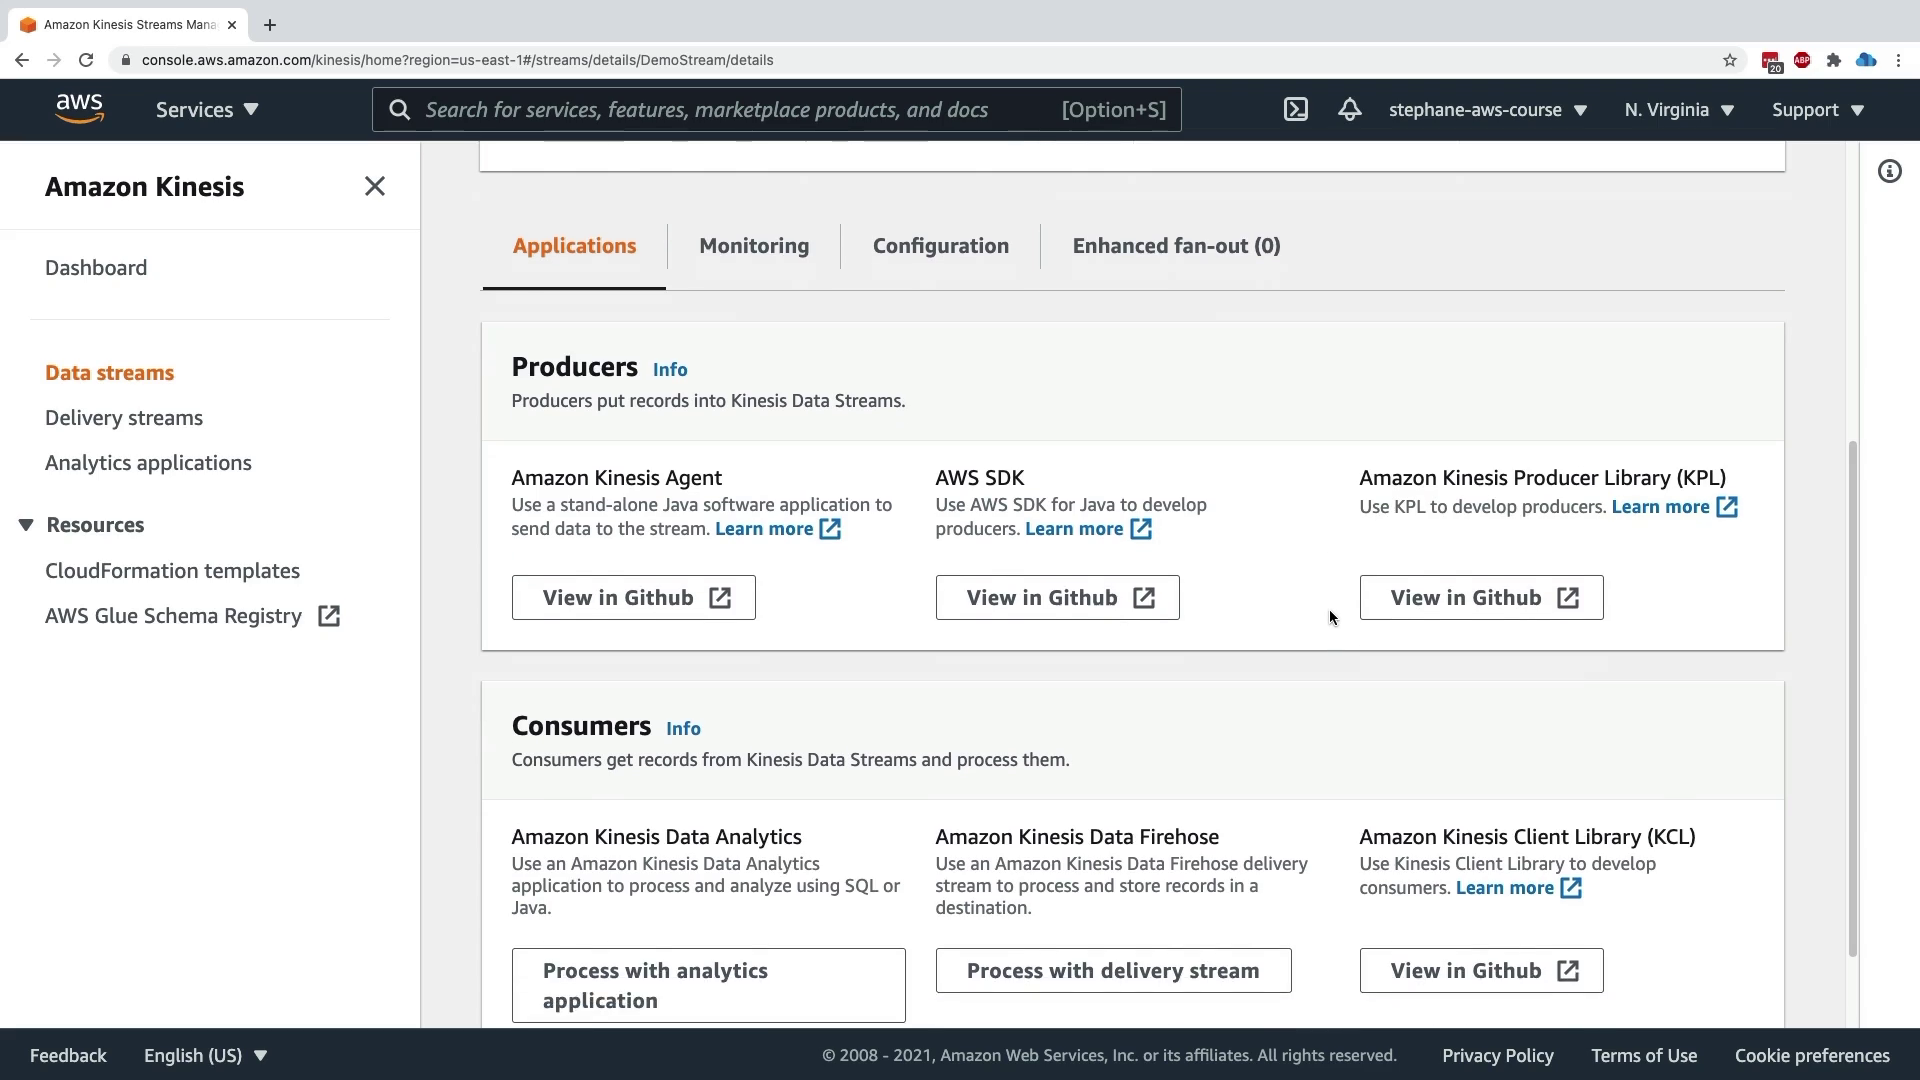Click the AdBlock Plus extension icon
This screenshot has height=1080, width=1920.
click(x=1802, y=60)
